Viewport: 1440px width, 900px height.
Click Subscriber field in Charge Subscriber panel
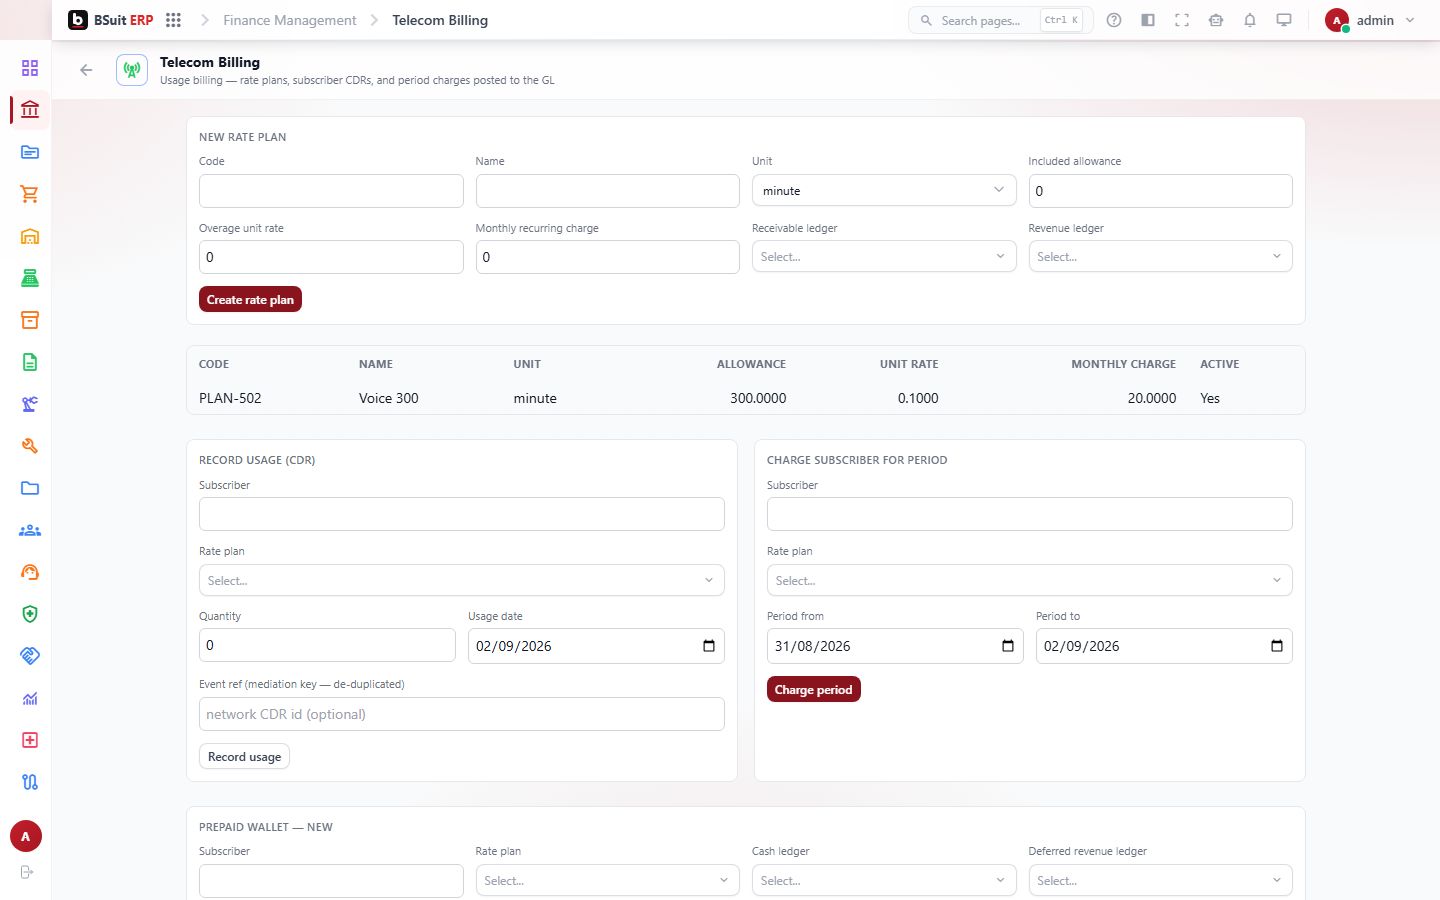coord(1030,514)
